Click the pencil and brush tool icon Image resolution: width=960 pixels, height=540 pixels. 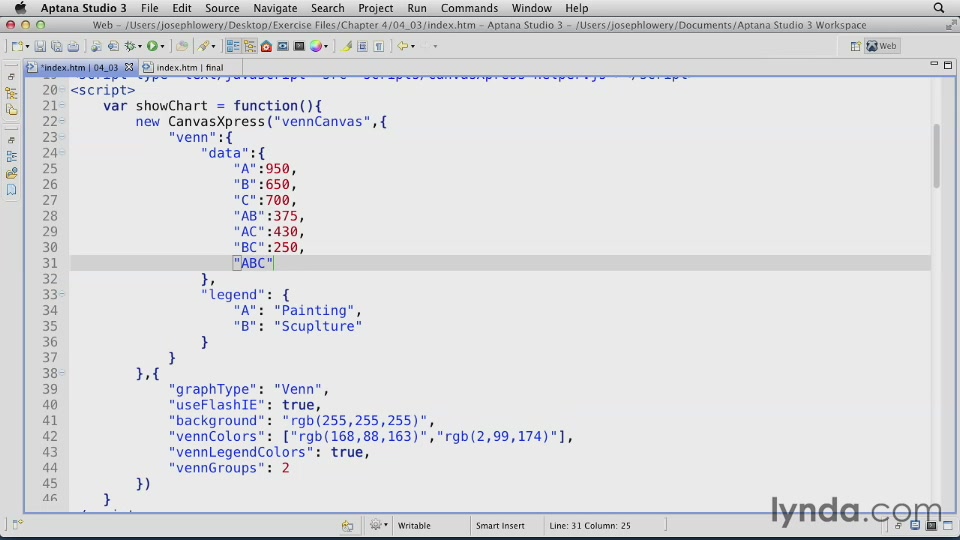(x=203, y=46)
